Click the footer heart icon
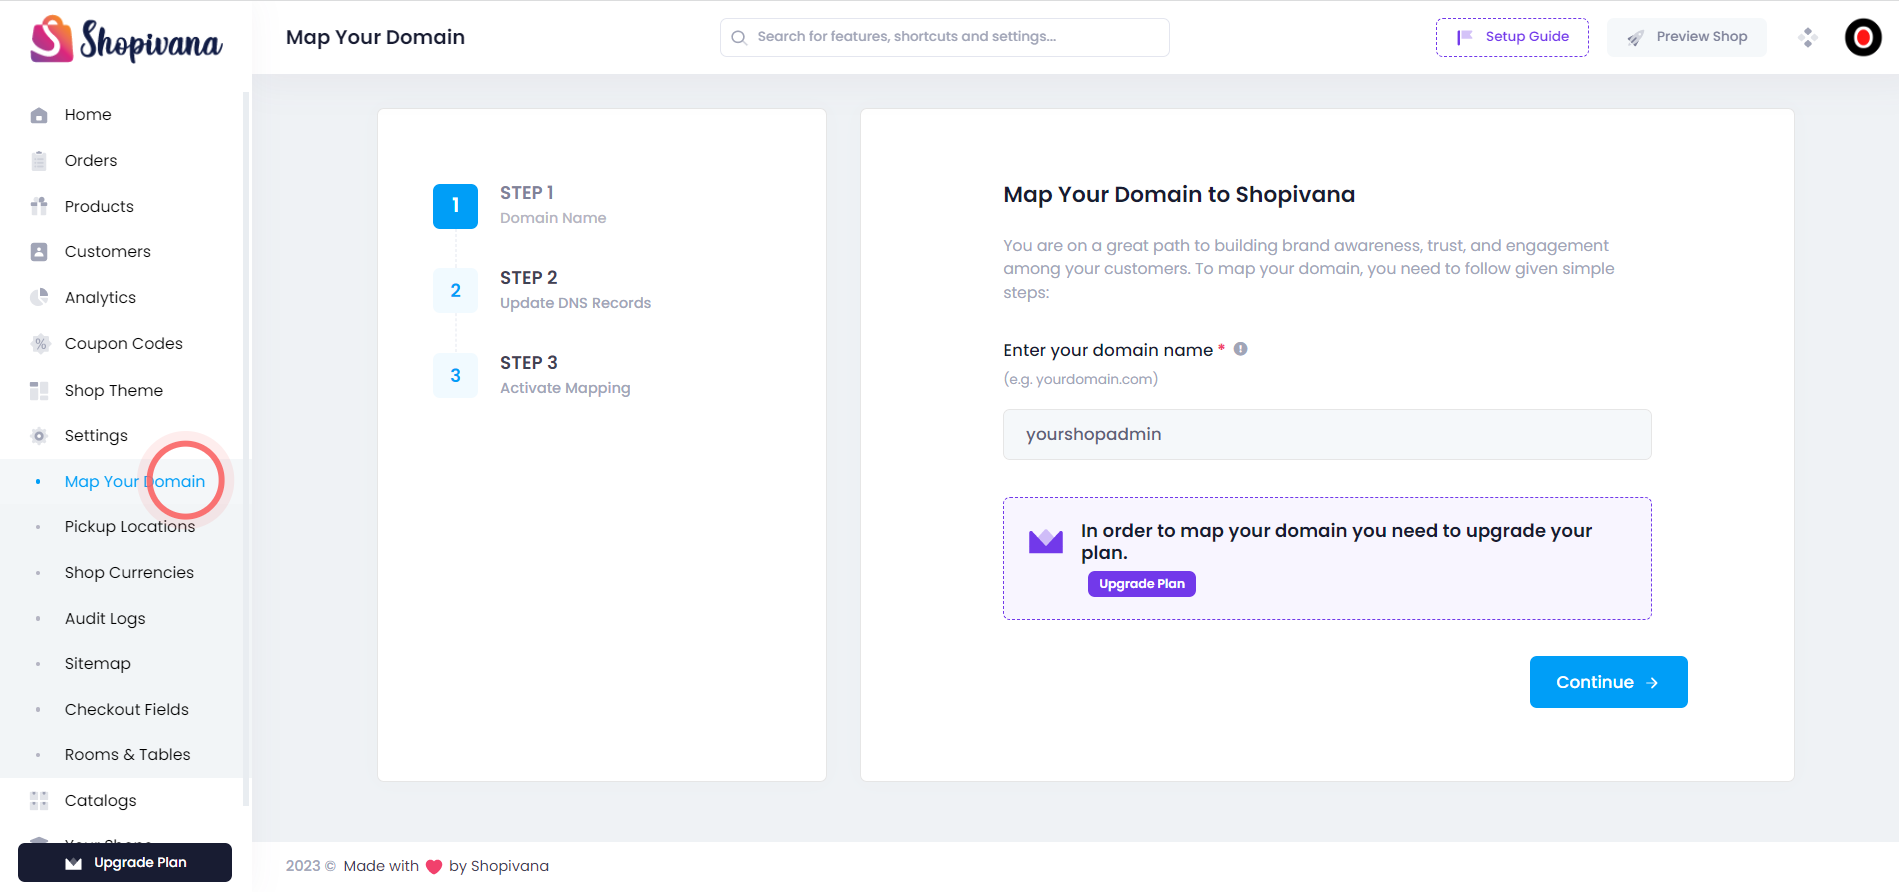The height and width of the screenshot is (892, 1899). point(434,867)
